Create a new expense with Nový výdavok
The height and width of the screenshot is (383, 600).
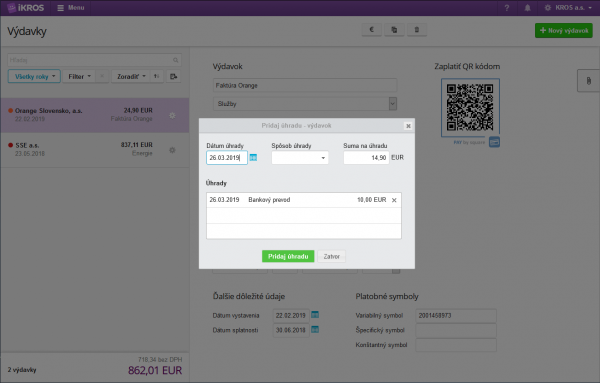[x=564, y=31]
